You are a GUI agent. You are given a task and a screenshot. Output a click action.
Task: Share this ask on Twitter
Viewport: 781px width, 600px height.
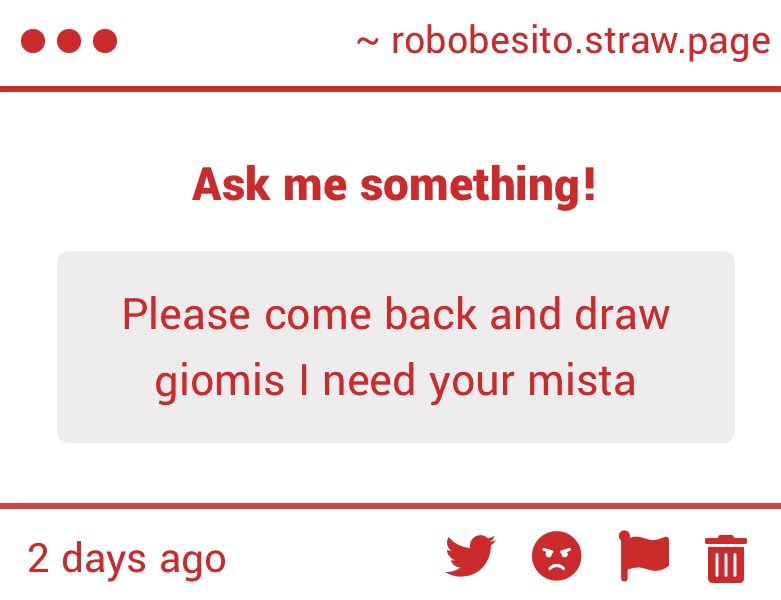pos(470,557)
